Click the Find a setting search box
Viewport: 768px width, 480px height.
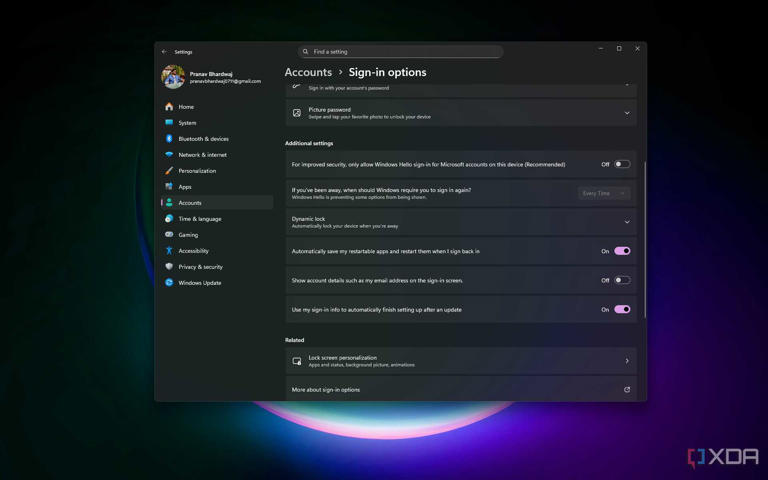tap(401, 51)
